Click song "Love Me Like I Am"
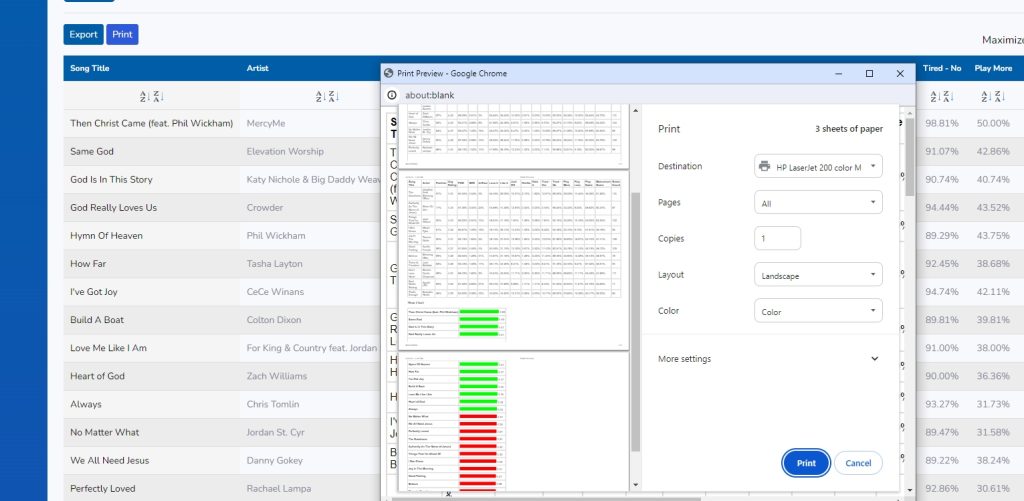 click(x=108, y=347)
